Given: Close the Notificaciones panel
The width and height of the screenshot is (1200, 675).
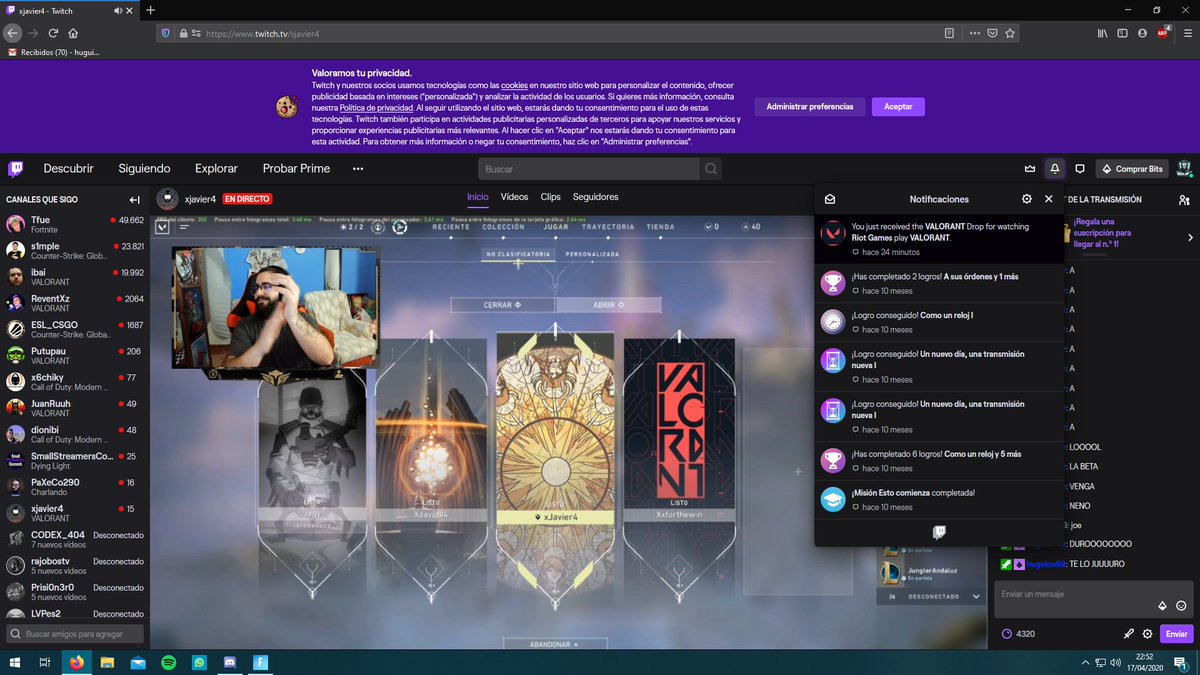Looking at the screenshot, I should (x=1049, y=199).
